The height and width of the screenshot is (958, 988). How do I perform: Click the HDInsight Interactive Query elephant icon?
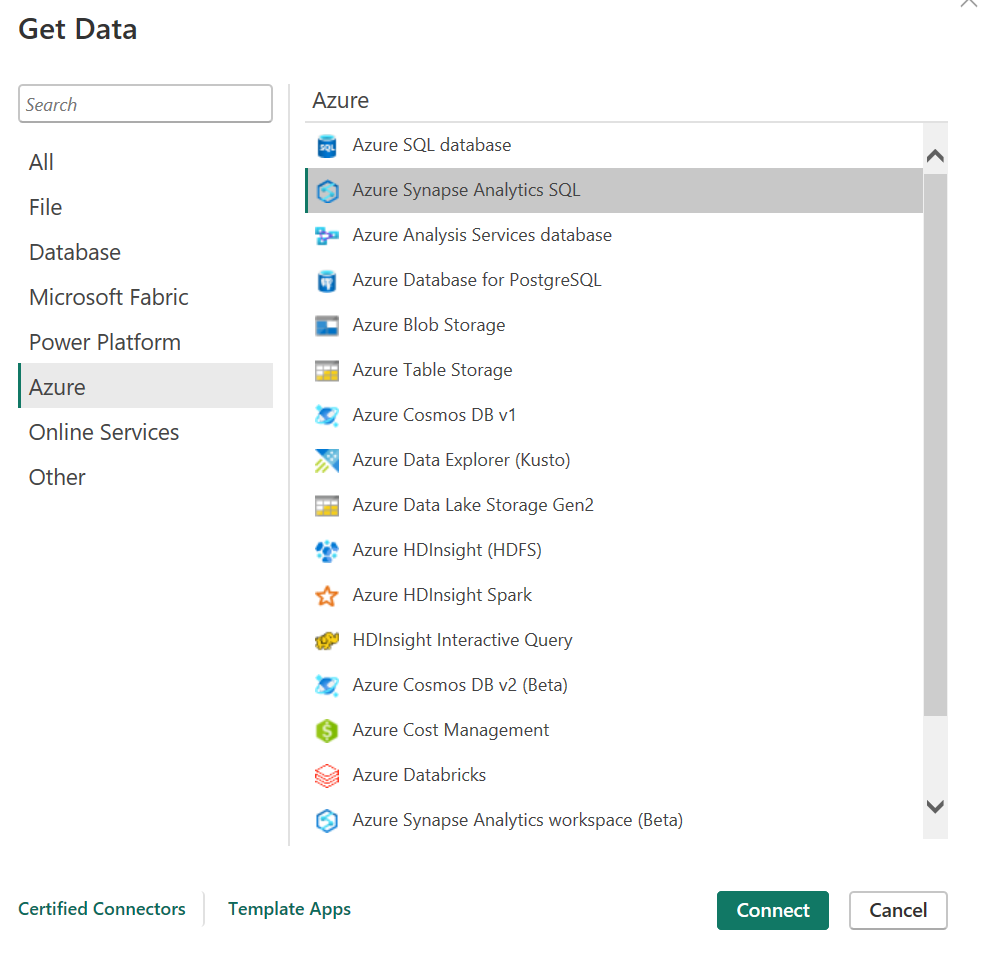coord(327,640)
